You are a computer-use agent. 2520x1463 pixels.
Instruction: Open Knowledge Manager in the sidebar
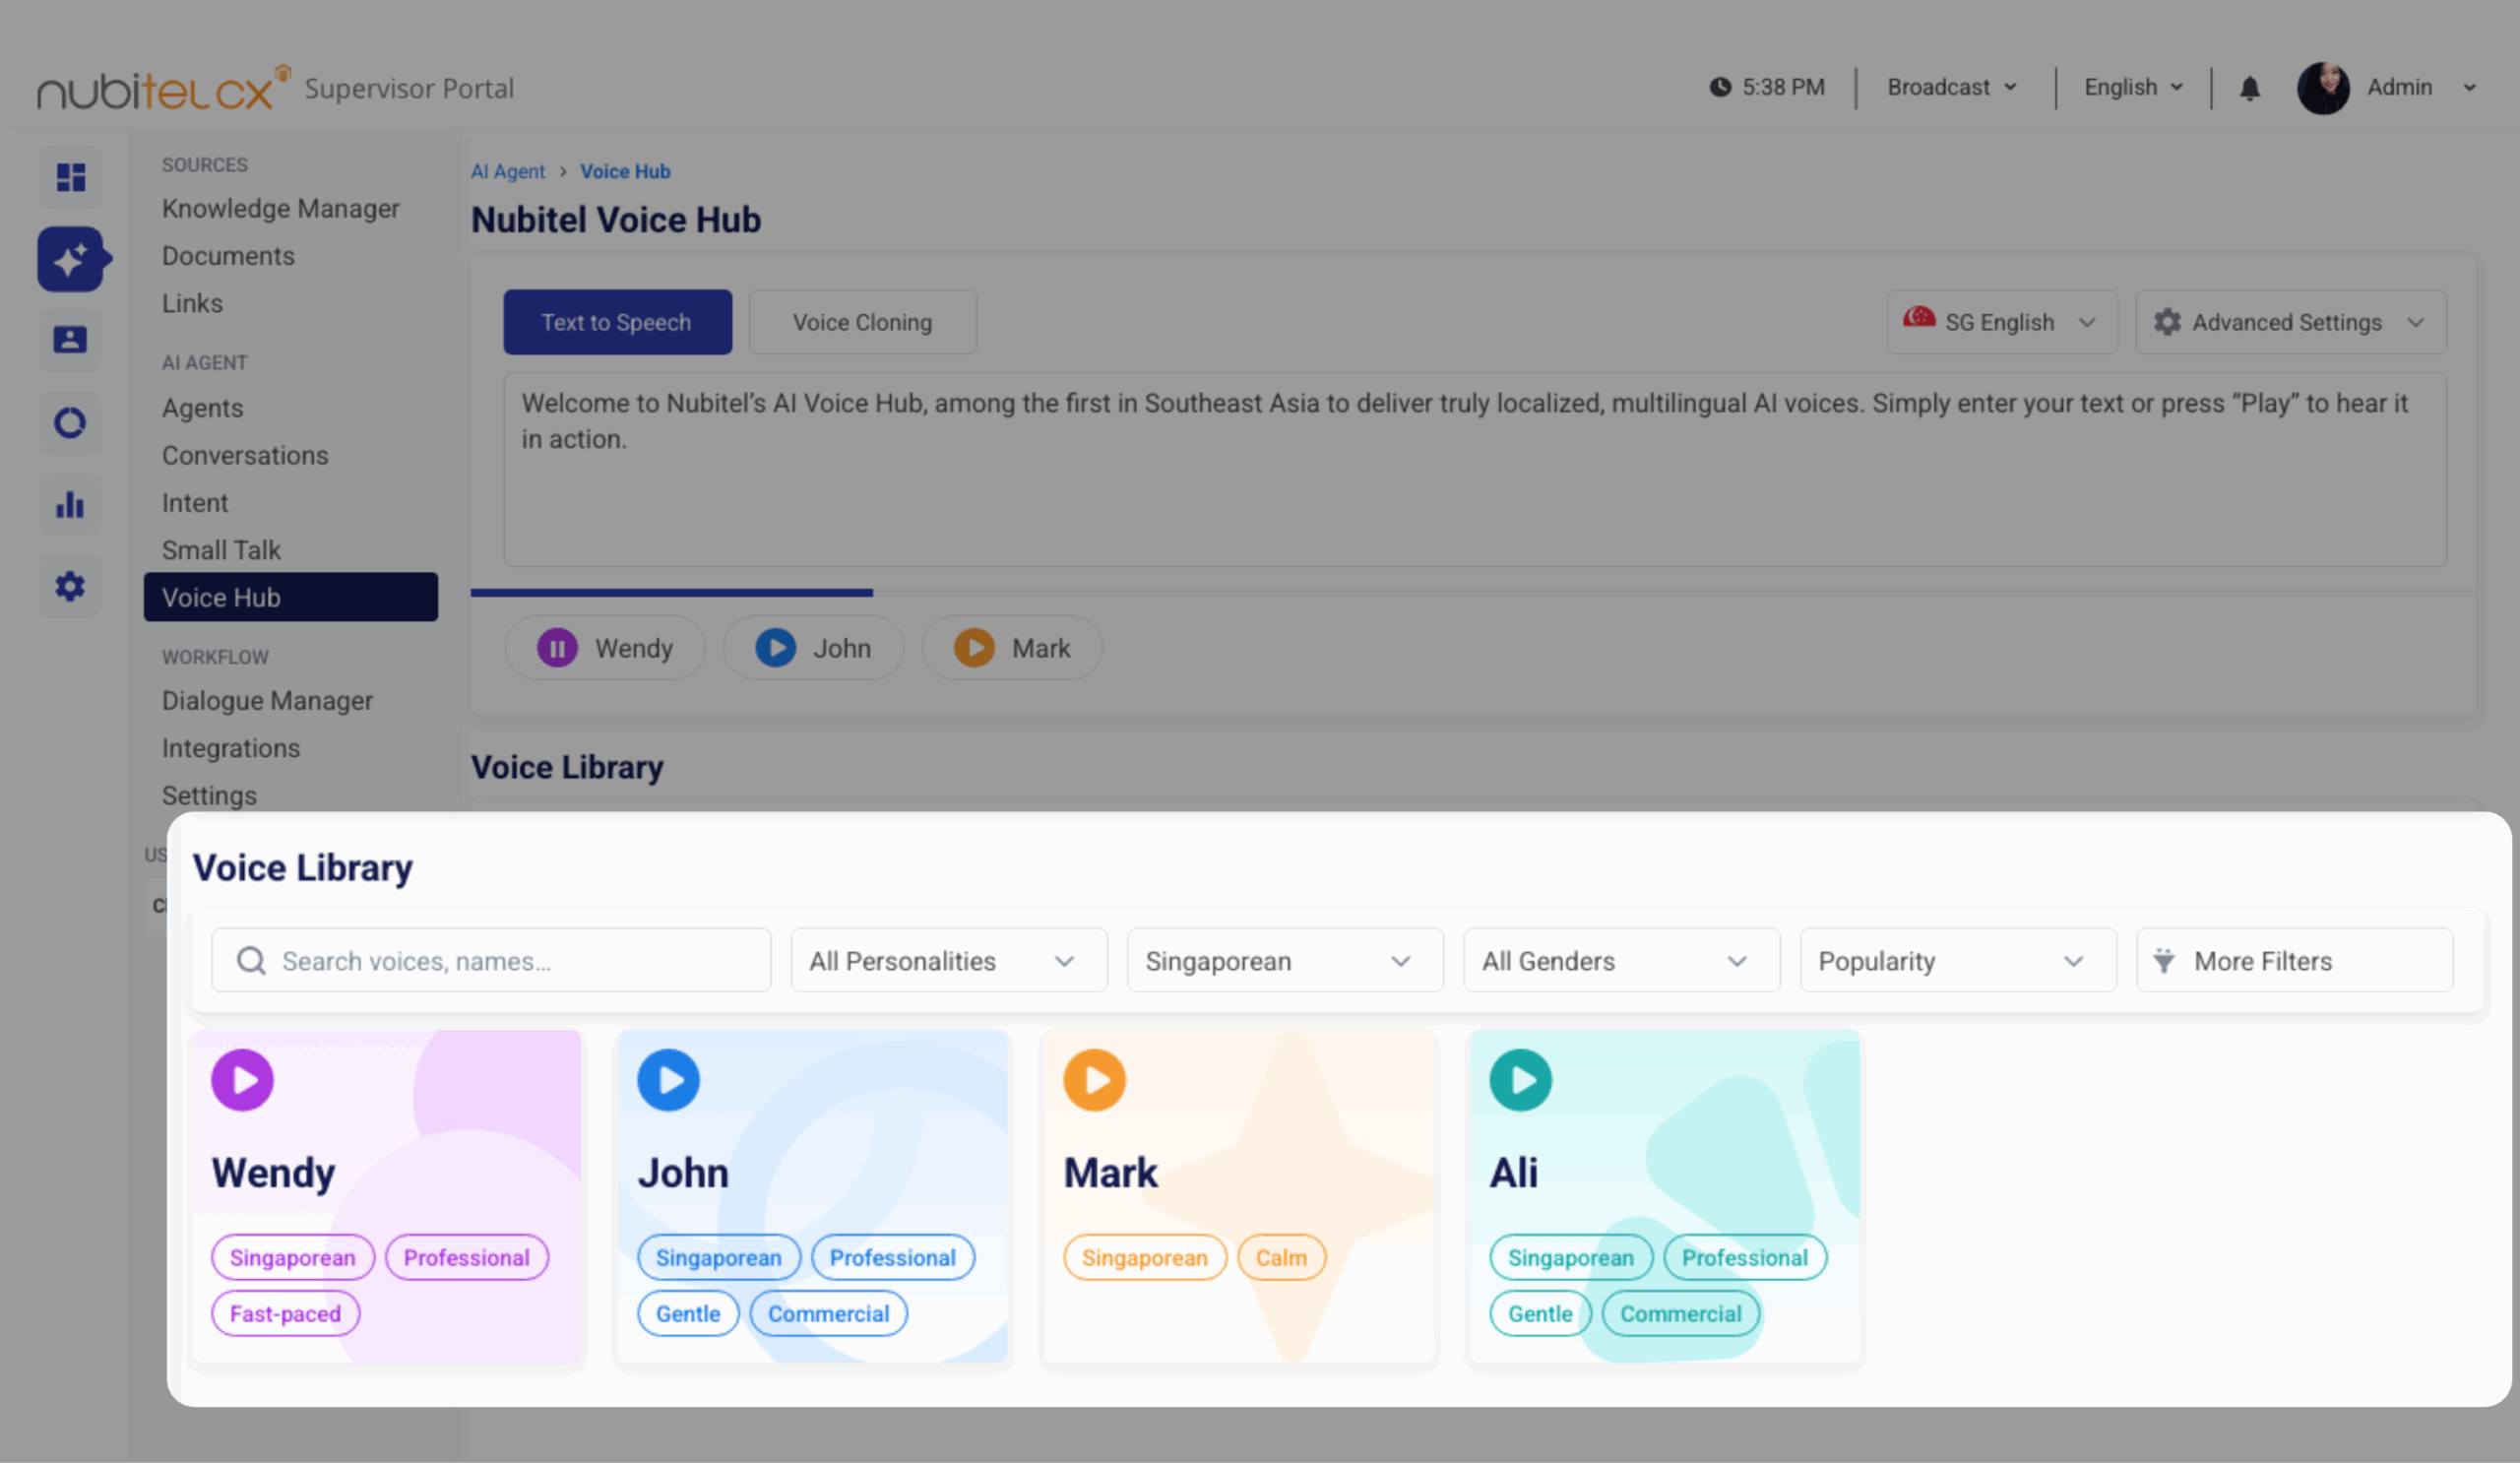pos(281,208)
